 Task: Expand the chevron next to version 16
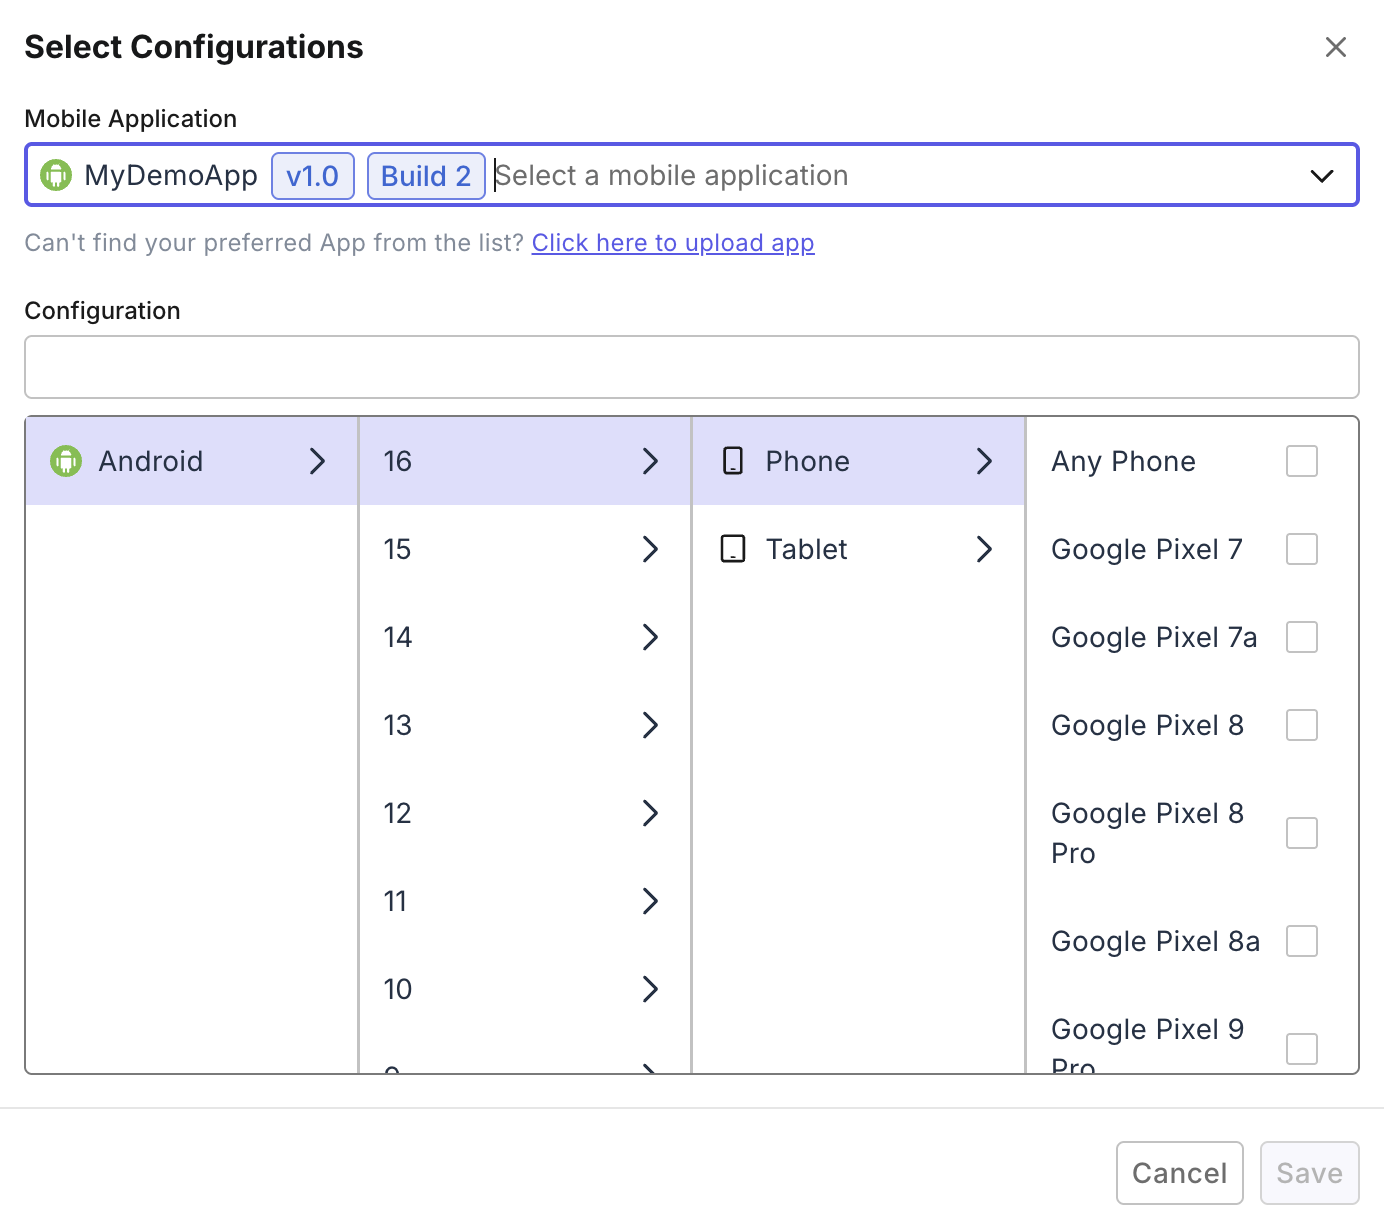(x=650, y=461)
